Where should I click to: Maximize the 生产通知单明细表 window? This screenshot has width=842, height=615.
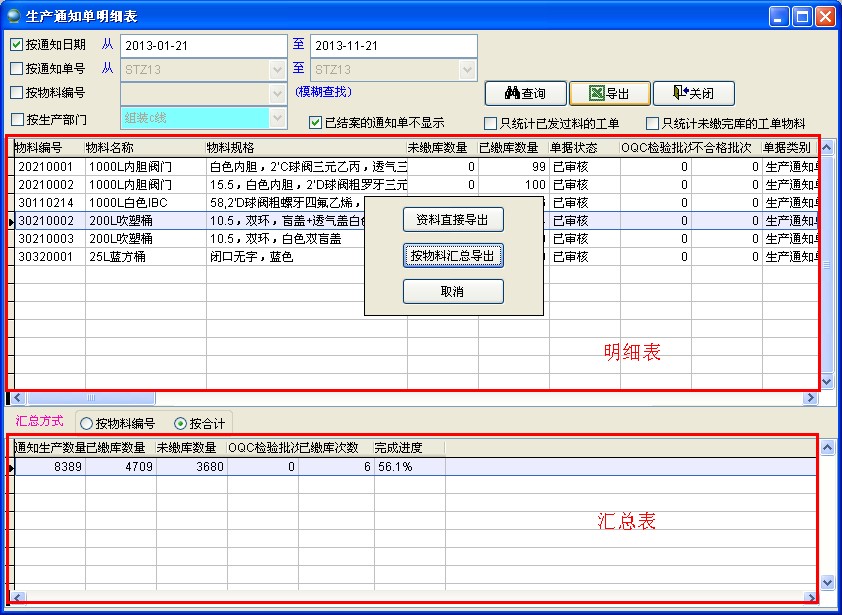pyautogui.click(x=802, y=16)
